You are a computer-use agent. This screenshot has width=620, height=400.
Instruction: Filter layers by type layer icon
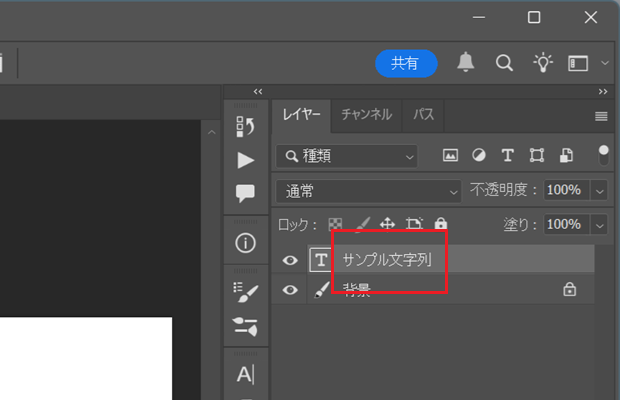[507, 156]
